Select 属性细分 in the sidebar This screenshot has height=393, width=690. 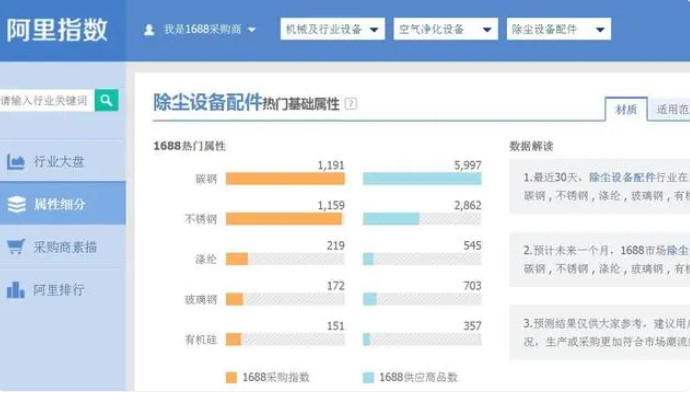click(62, 204)
